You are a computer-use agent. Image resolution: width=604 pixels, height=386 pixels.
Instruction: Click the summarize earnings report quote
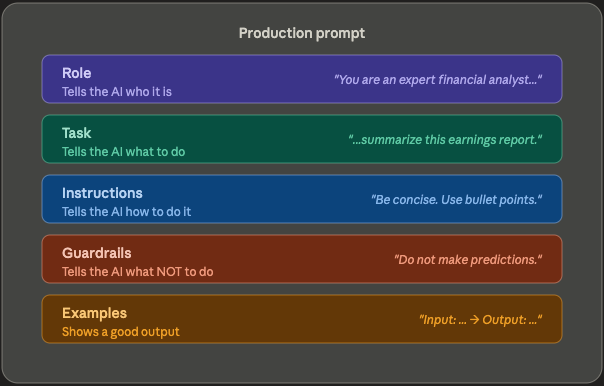[x=445, y=140]
